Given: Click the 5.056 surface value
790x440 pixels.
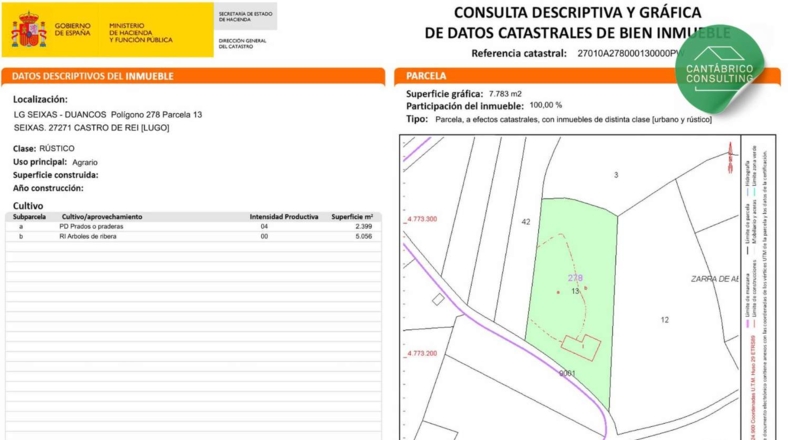Looking at the screenshot, I should click(x=364, y=236).
